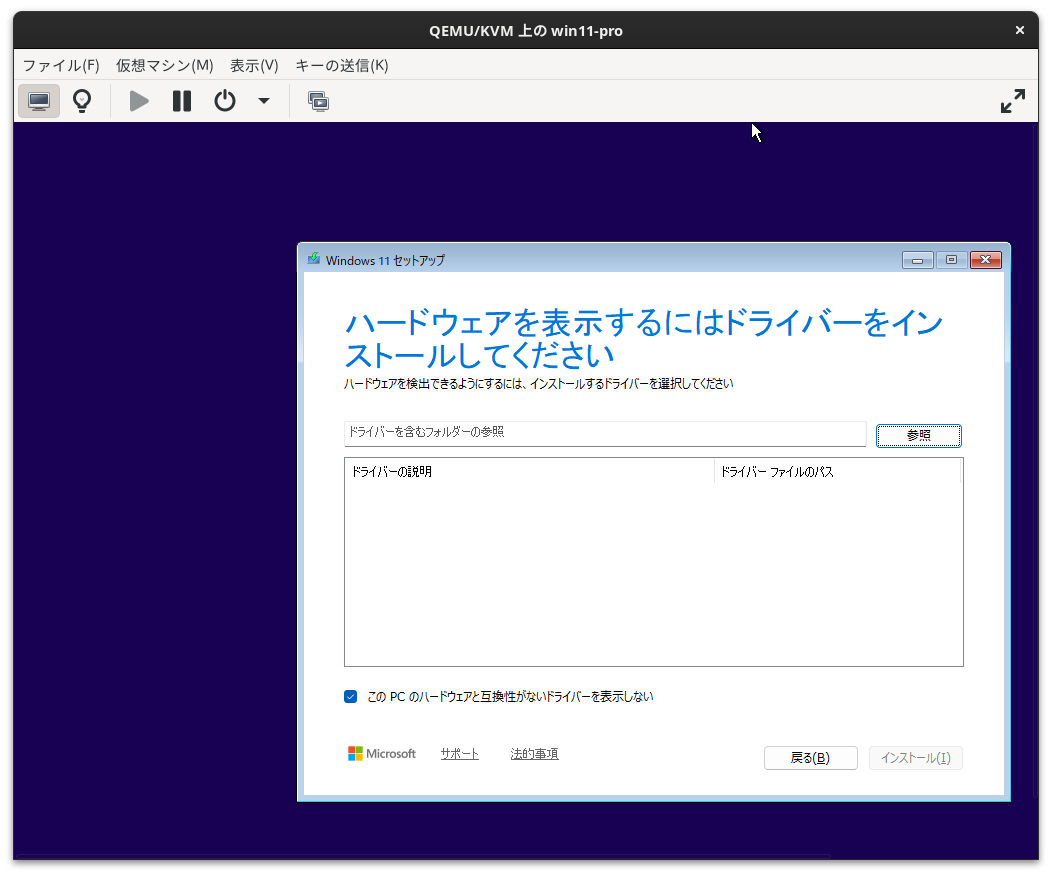Show virtual machine hardware details (lightbulb icon)
The image size is (1052, 876).
81,100
